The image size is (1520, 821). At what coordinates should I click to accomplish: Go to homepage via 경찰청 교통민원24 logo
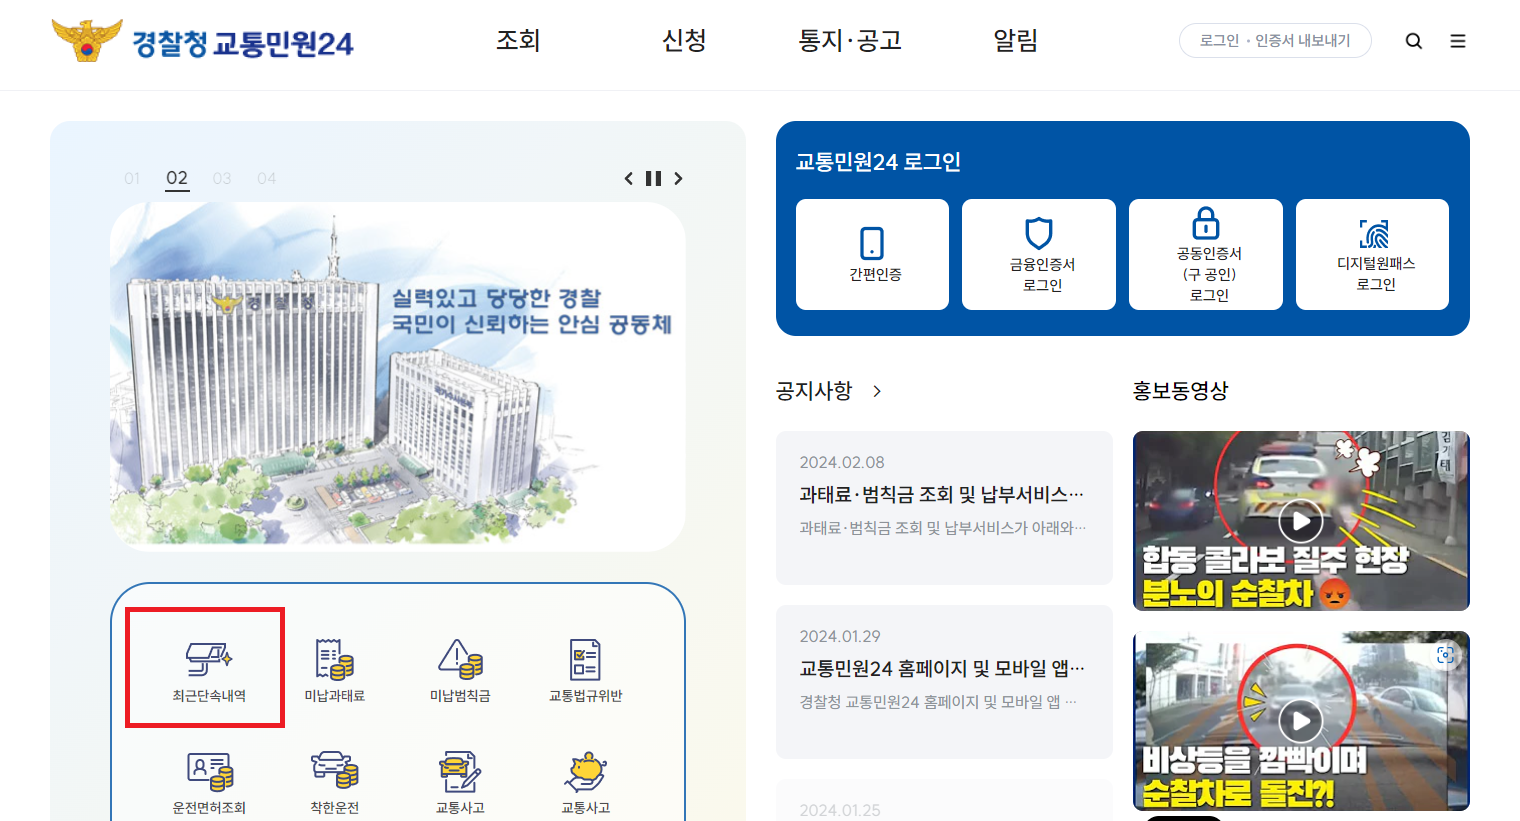203,42
